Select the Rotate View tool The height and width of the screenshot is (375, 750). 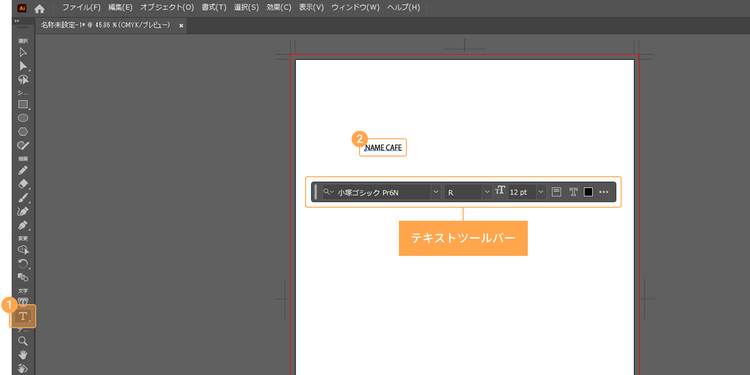click(23, 368)
